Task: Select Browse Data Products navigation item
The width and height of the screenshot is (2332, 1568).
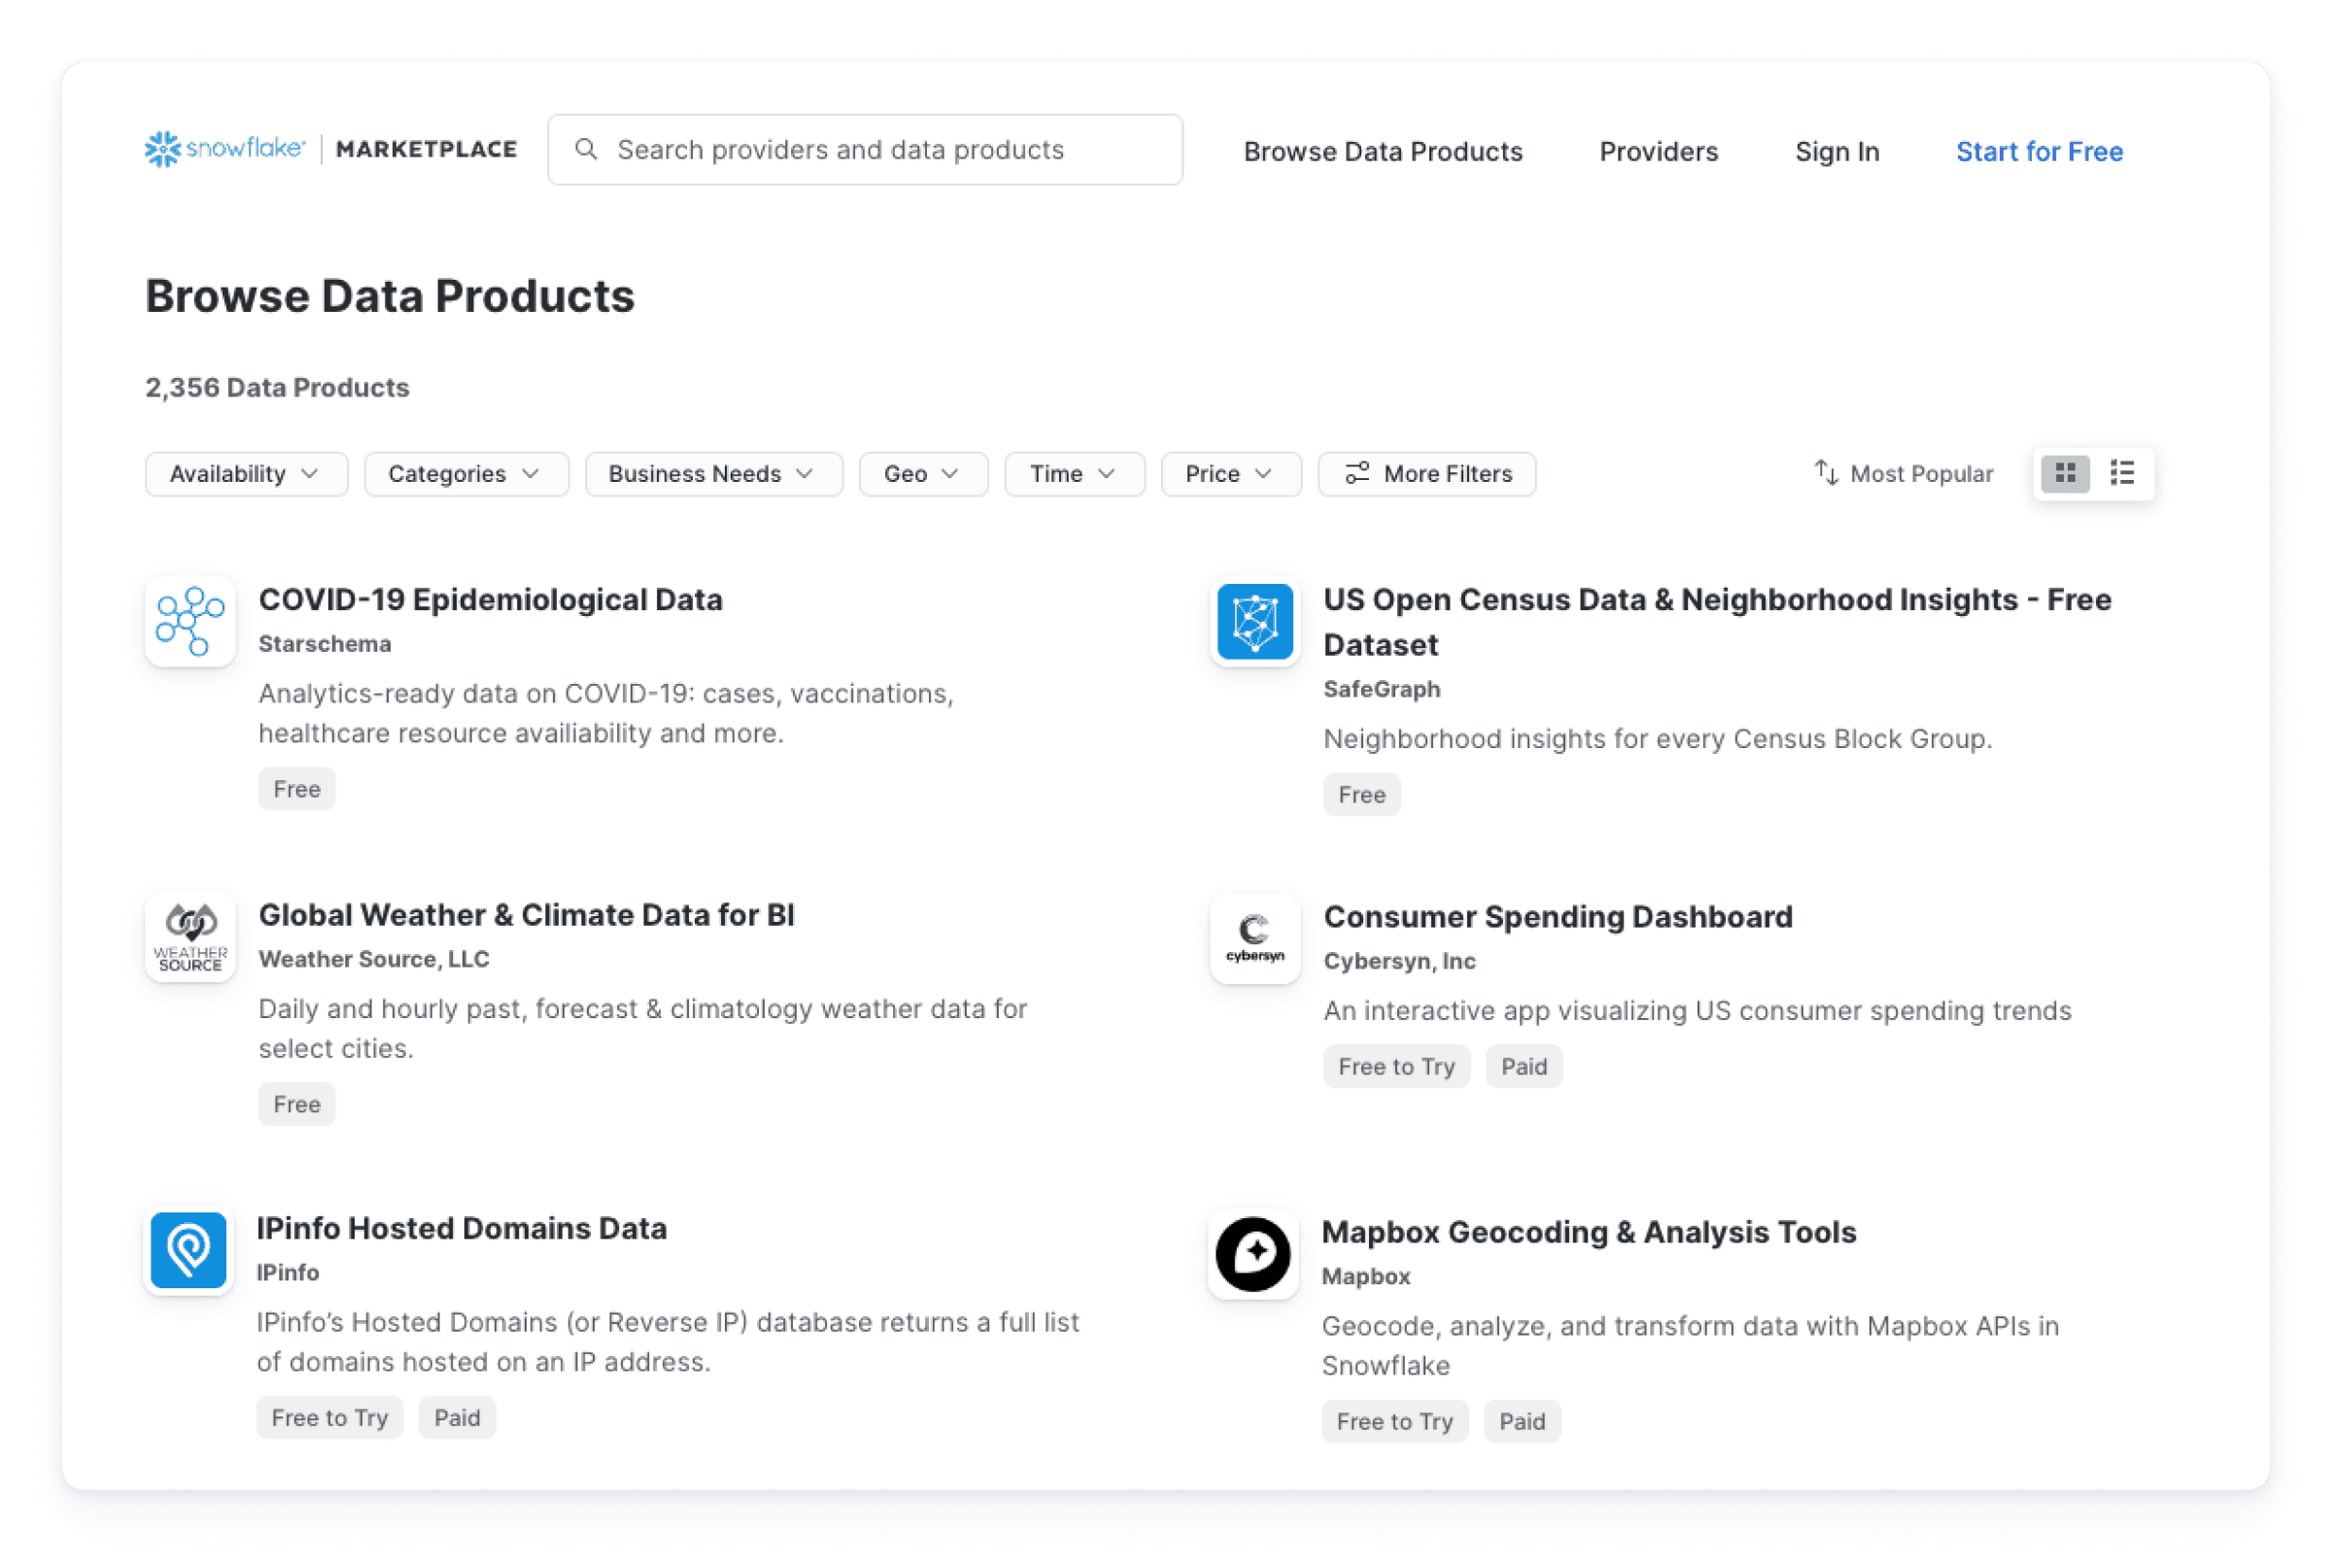Action: (1384, 151)
